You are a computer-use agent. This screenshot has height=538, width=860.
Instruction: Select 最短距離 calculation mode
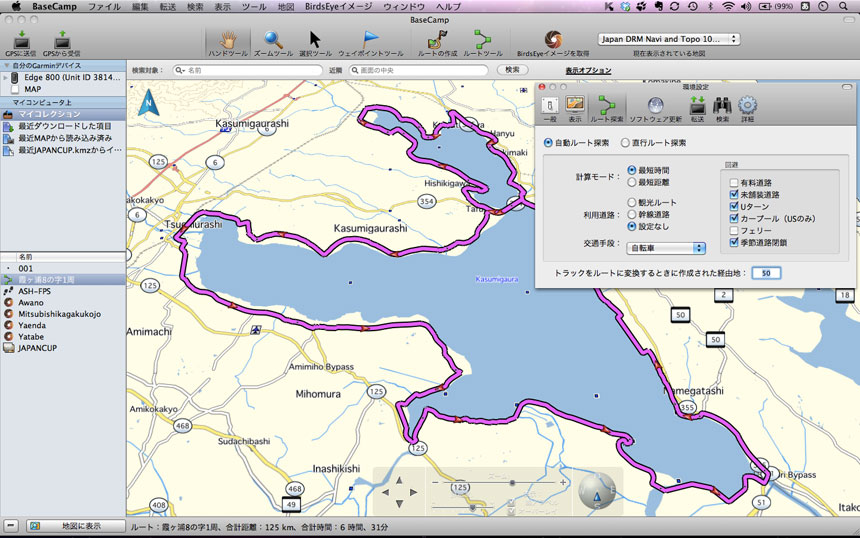[632, 182]
